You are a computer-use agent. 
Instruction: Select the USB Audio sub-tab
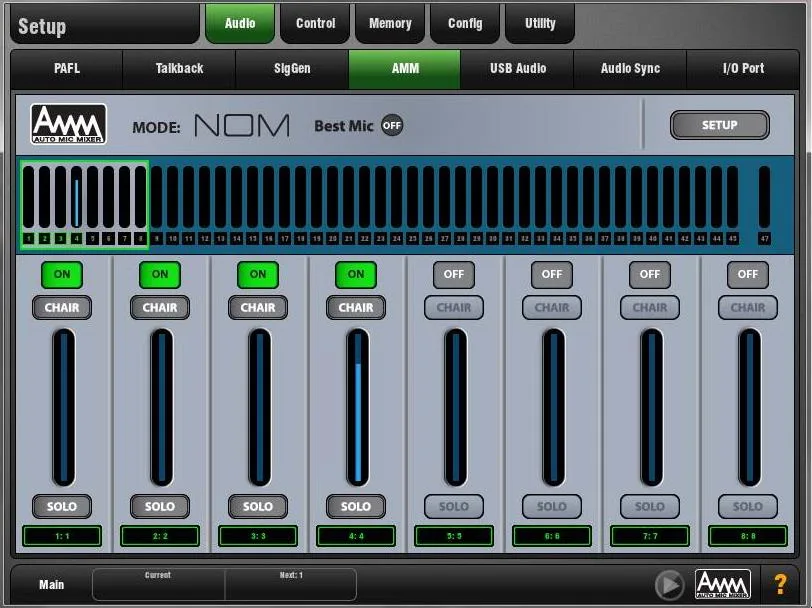tap(518, 69)
